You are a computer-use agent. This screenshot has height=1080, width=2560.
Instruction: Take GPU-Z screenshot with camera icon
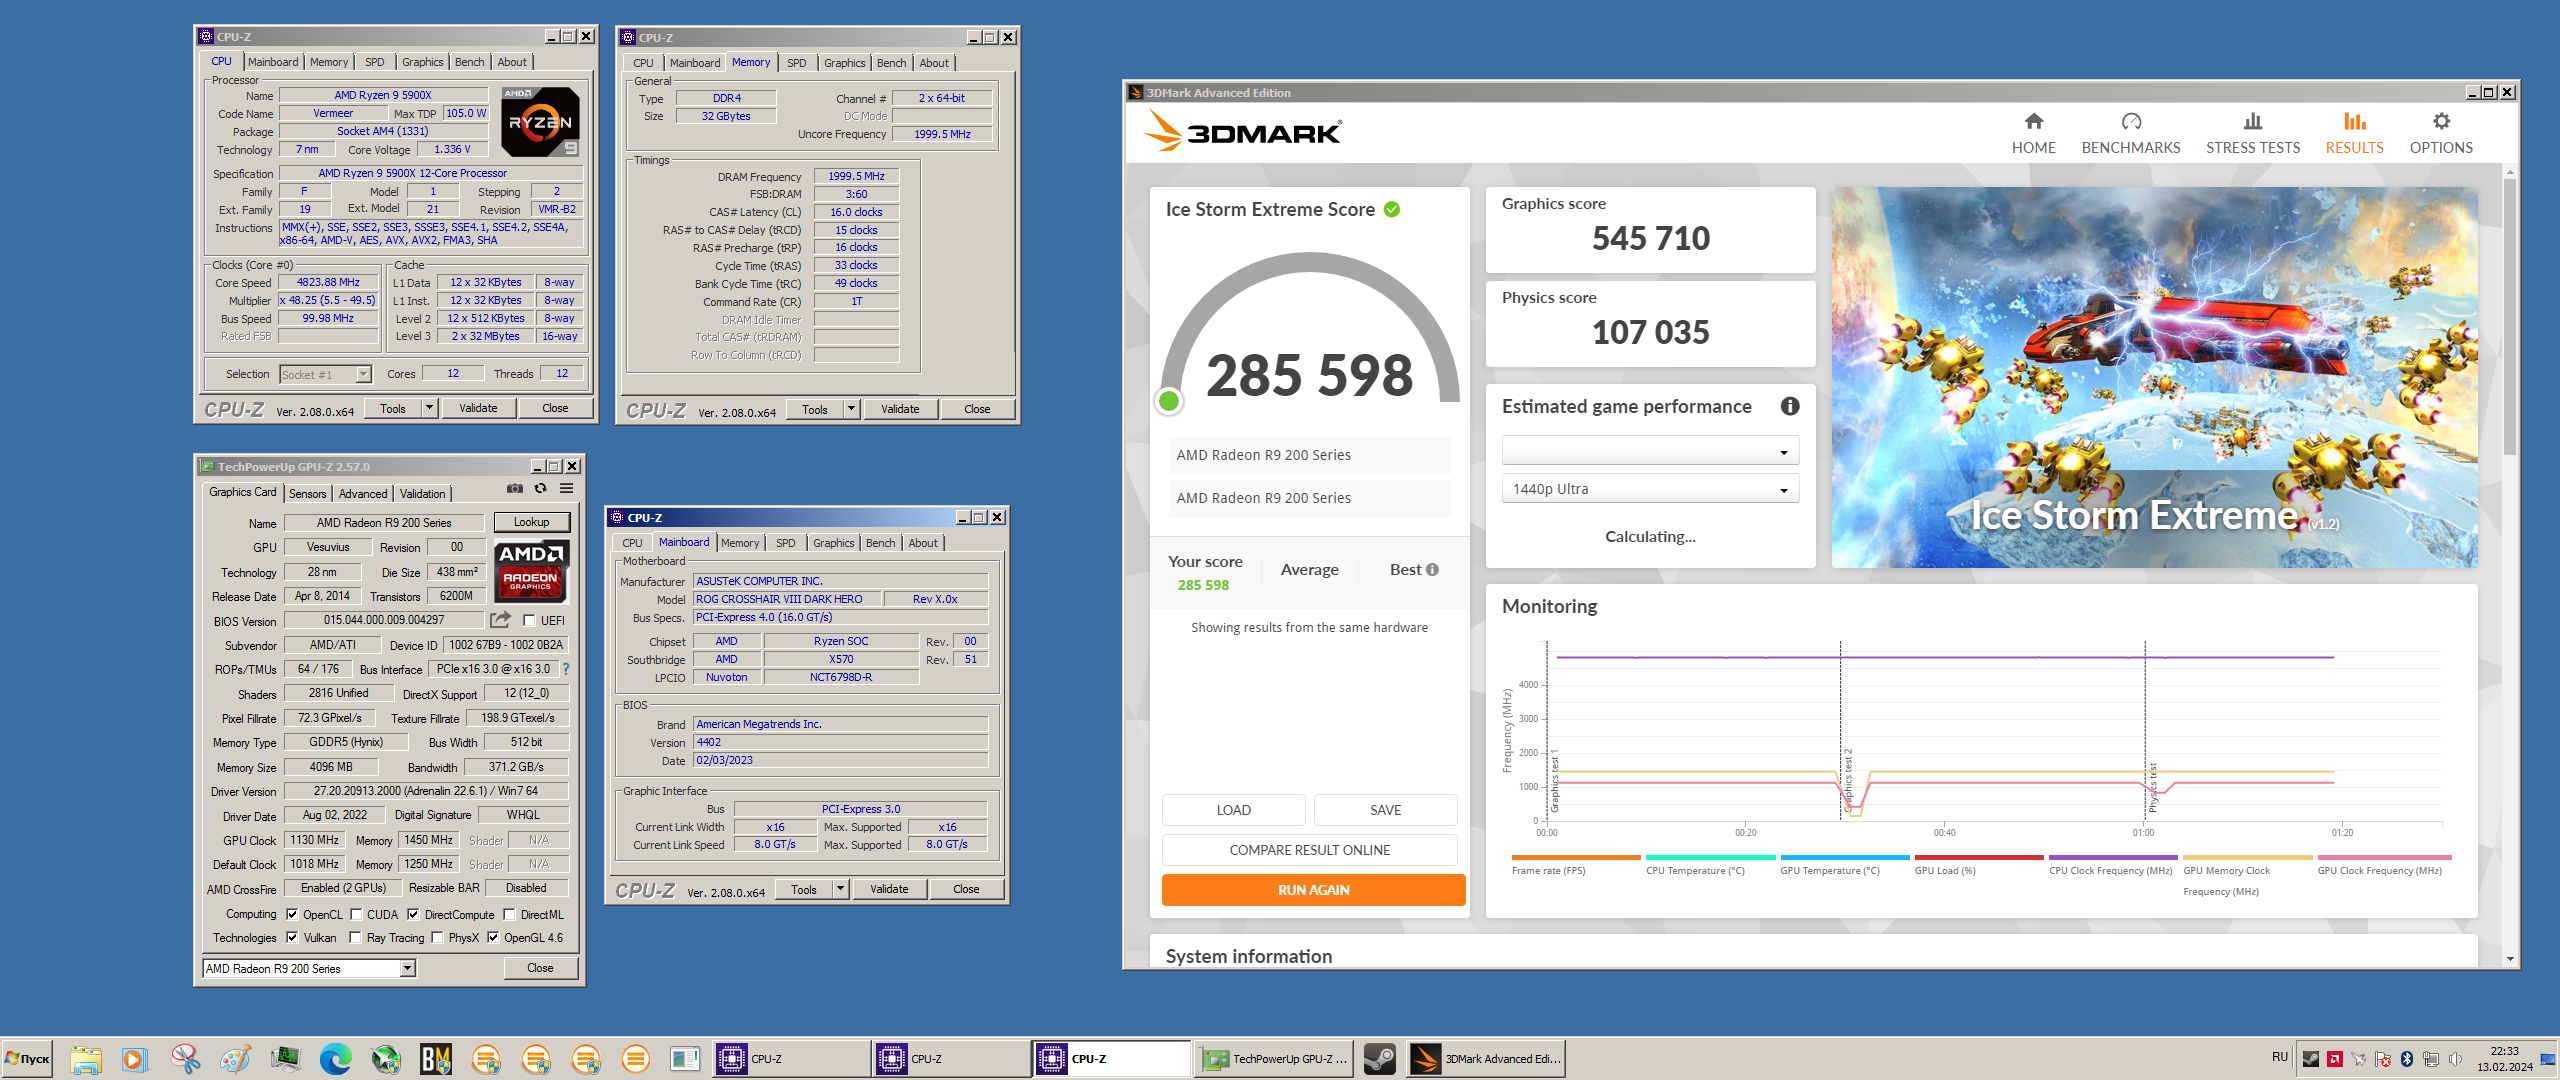tap(514, 488)
